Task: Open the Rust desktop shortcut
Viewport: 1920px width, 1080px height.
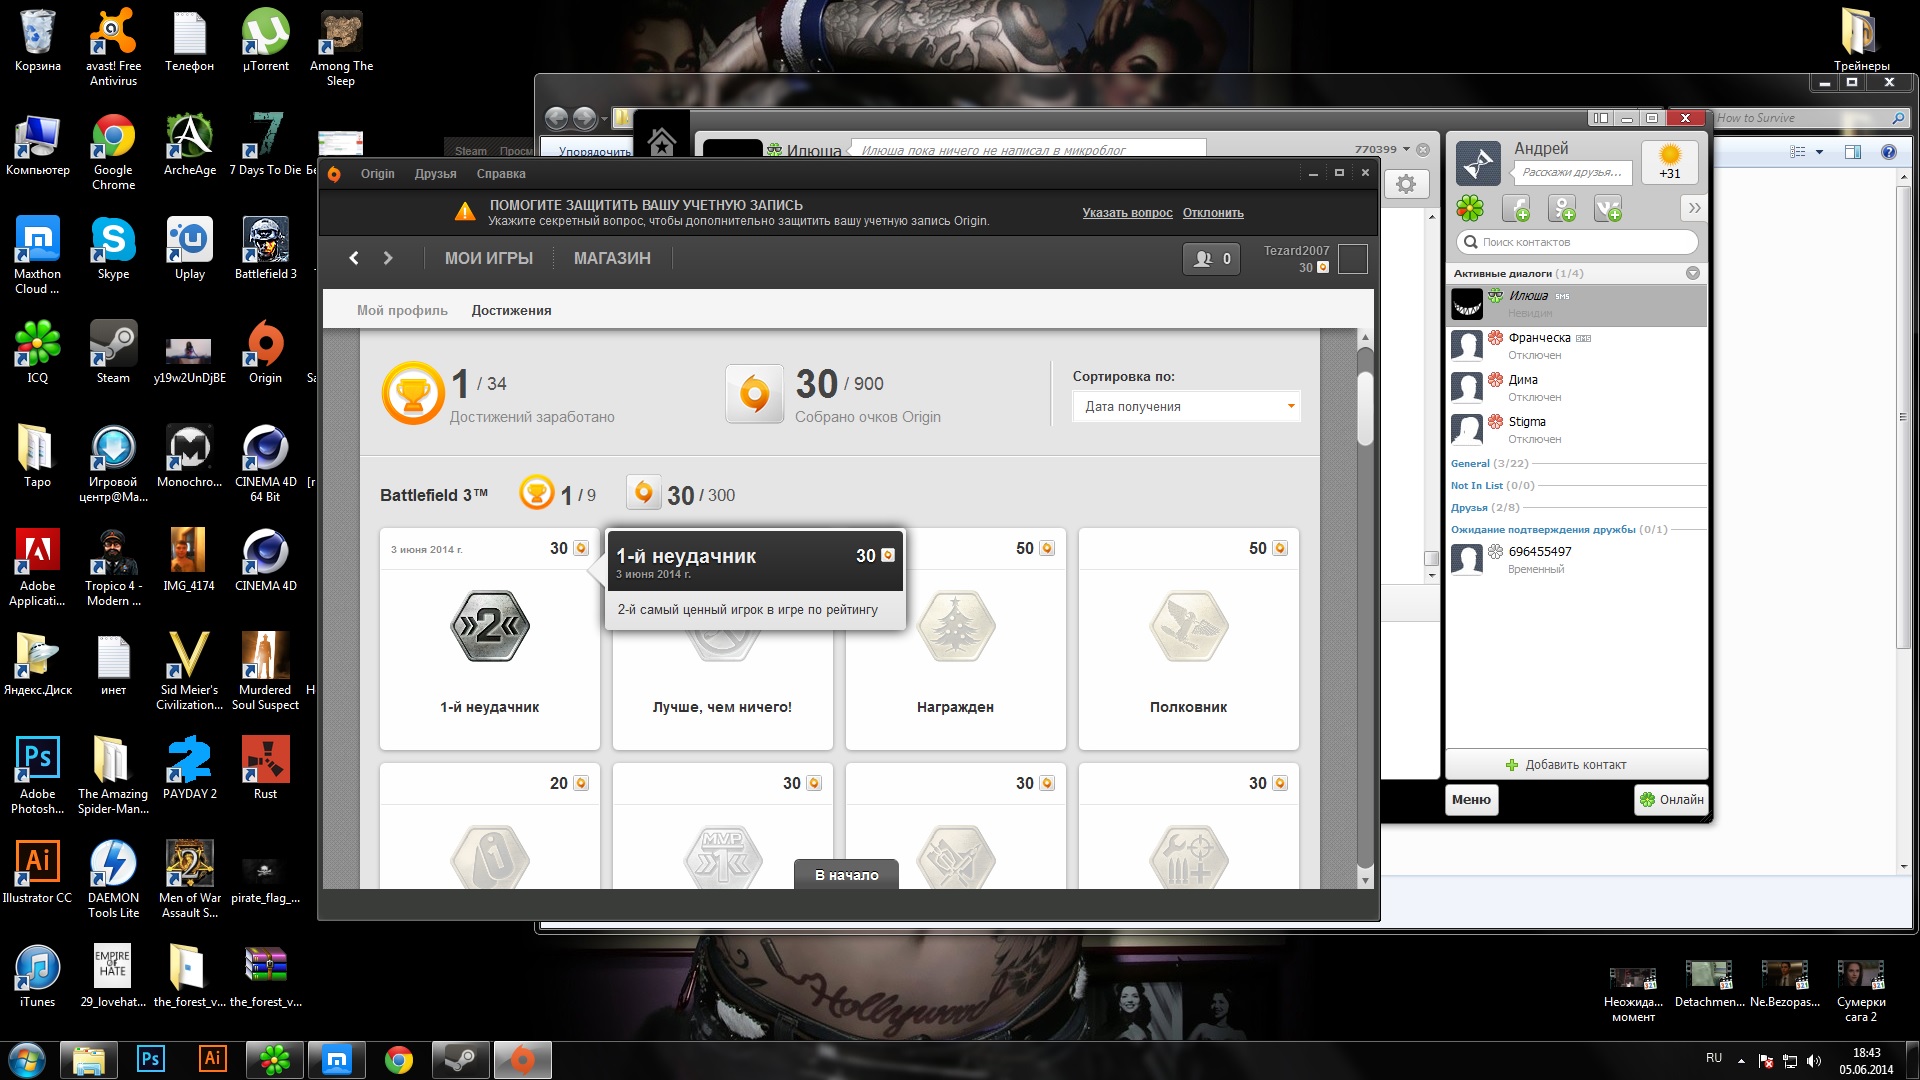Action: (x=265, y=768)
